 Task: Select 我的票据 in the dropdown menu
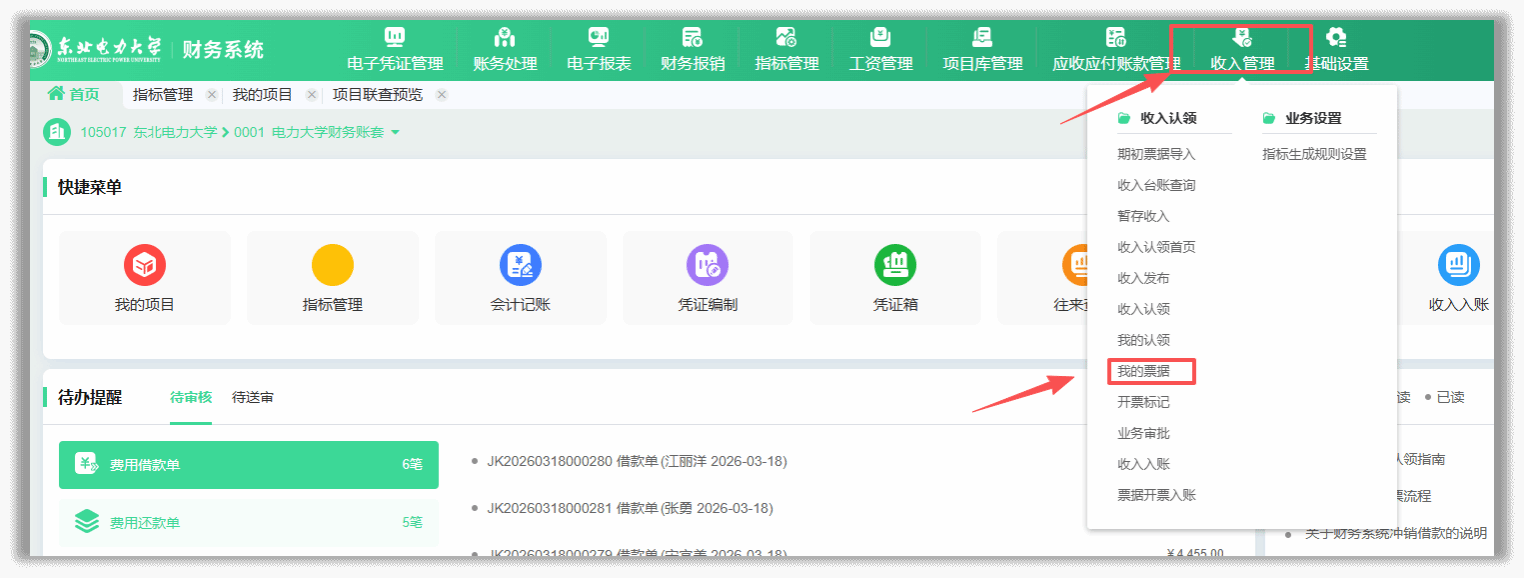[x=1143, y=372]
